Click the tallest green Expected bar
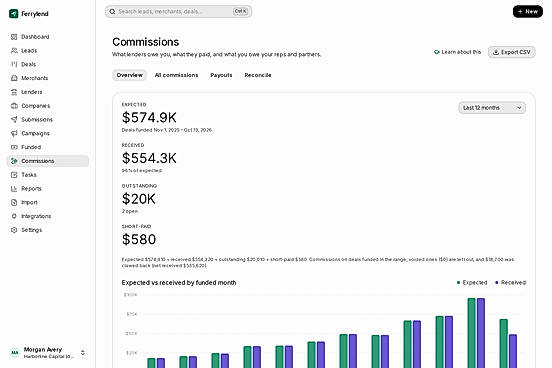 471,333
